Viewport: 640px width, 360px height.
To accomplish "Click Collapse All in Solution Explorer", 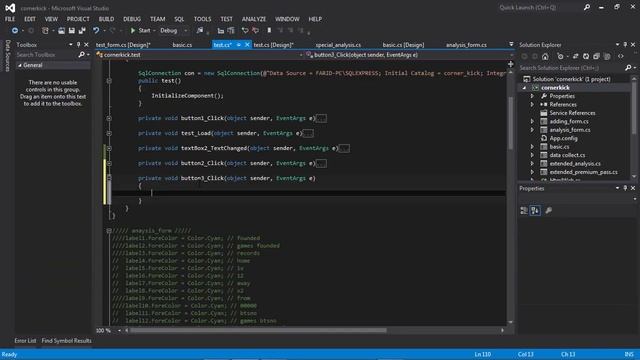I will [596, 56].
